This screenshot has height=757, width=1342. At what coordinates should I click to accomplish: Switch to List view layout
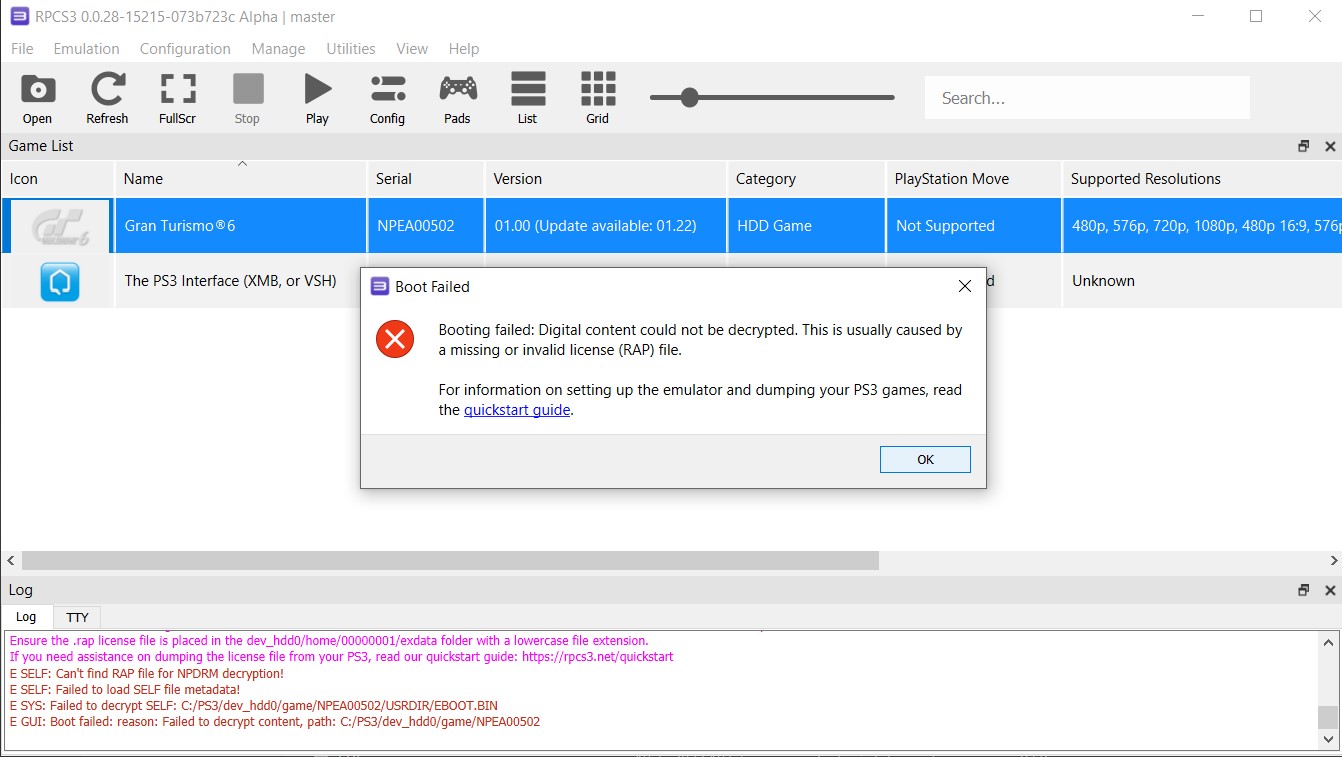click(x=527, y=98)
